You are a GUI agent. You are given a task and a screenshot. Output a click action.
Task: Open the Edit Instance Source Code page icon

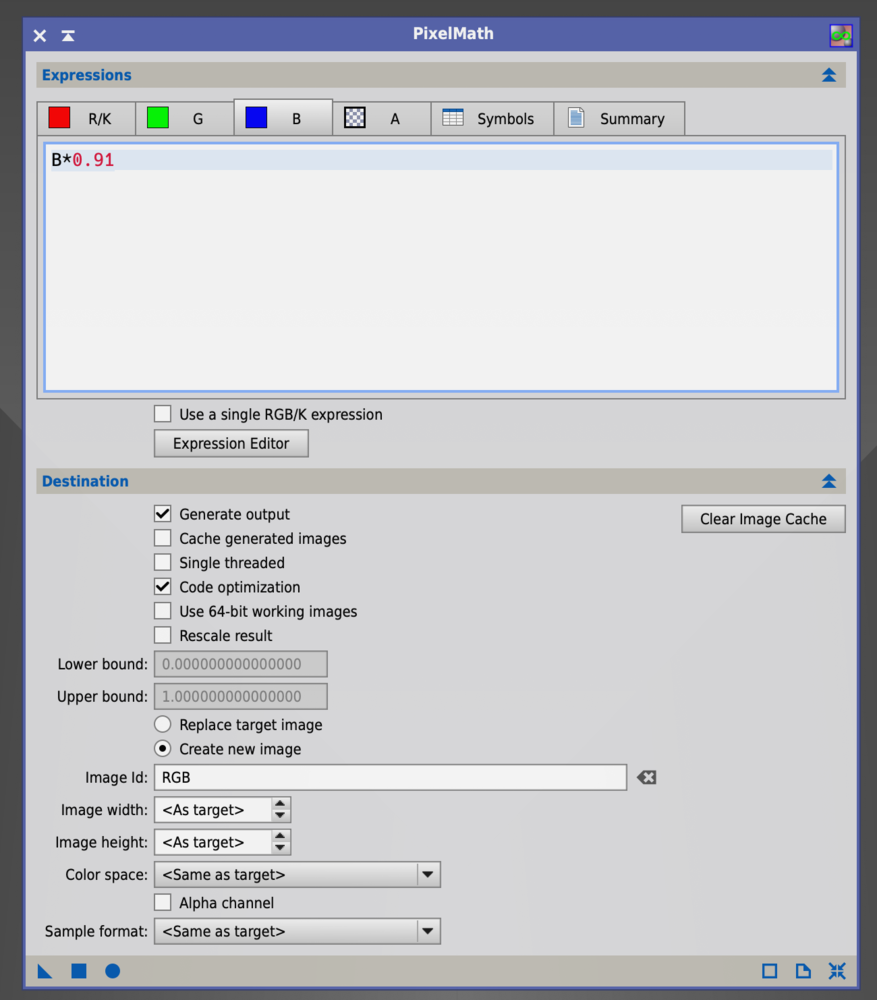tap(802, 971)
